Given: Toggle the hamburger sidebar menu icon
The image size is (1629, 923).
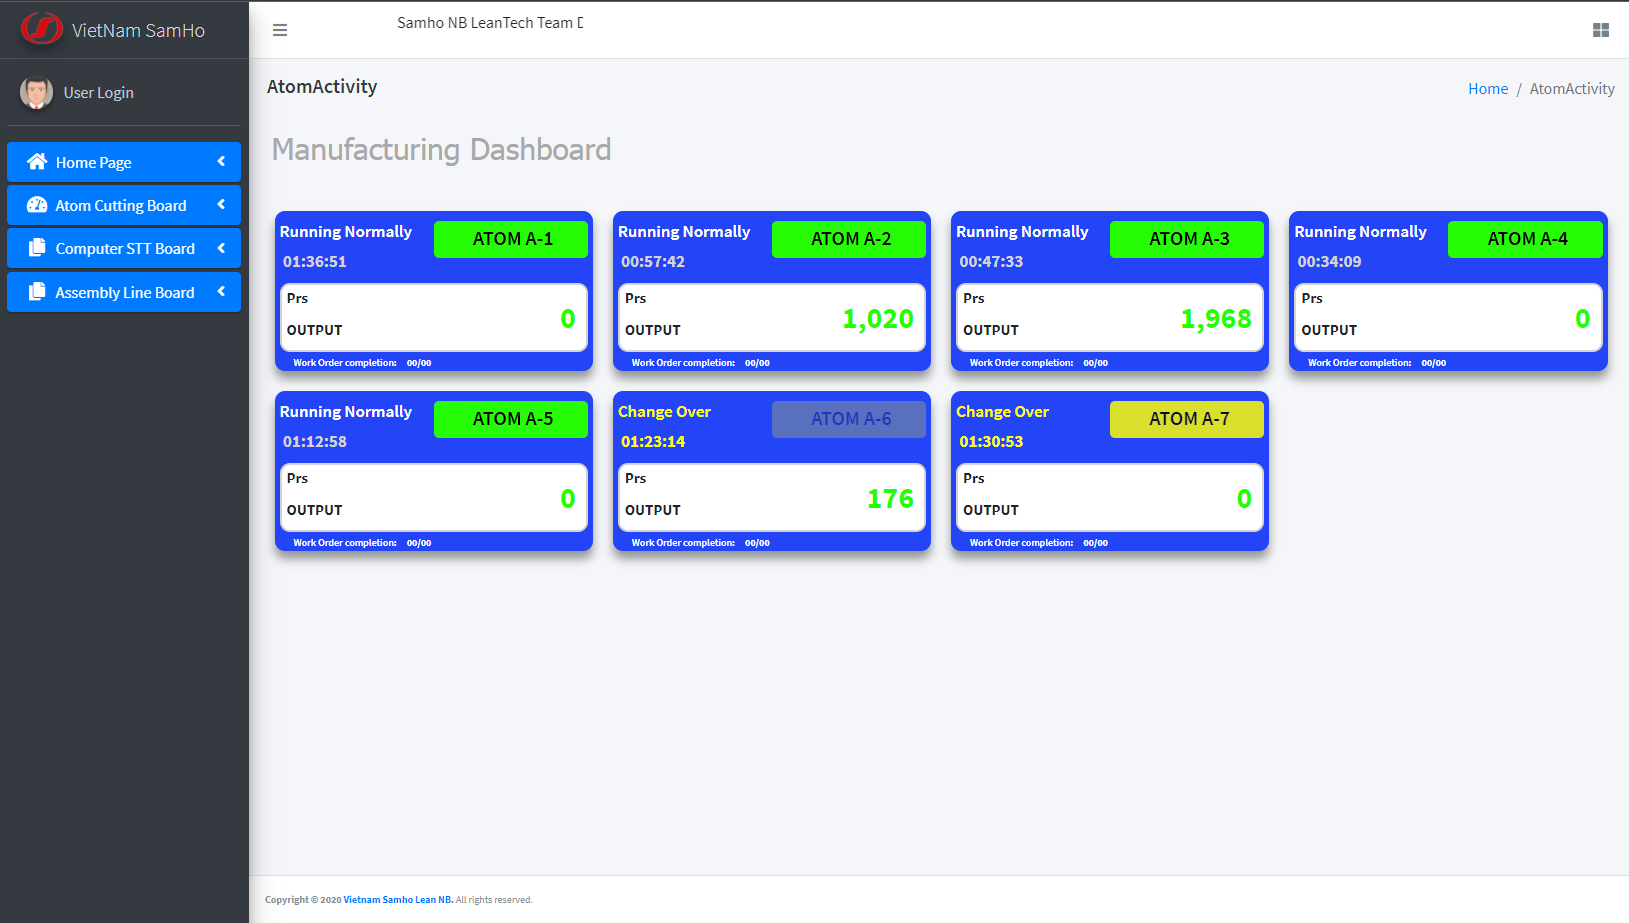Looking at the screenshot, I should [280, 30].
